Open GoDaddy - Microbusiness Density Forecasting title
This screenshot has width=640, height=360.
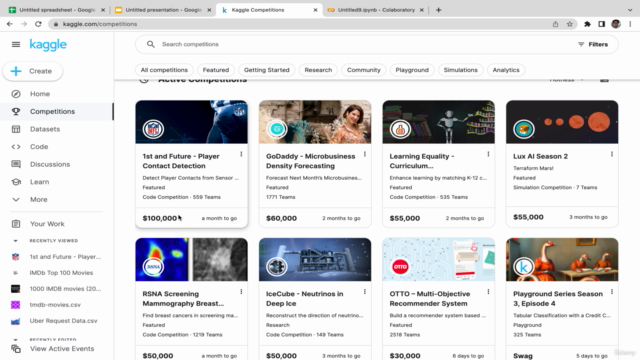[311, 161]
